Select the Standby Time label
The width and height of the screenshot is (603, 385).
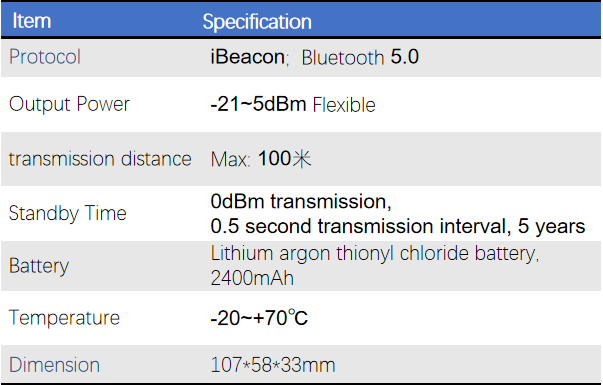pyautogui.click(x=68, y=213)
